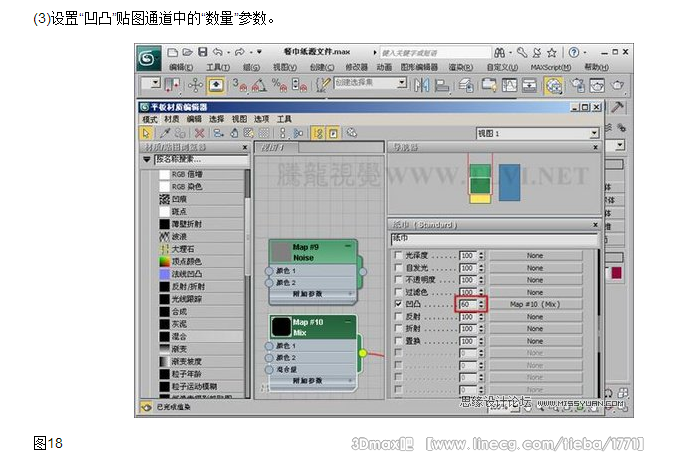673x461 pixels.
Task: Open the 视图 1 view dropdown
Action: pos(594,133)
